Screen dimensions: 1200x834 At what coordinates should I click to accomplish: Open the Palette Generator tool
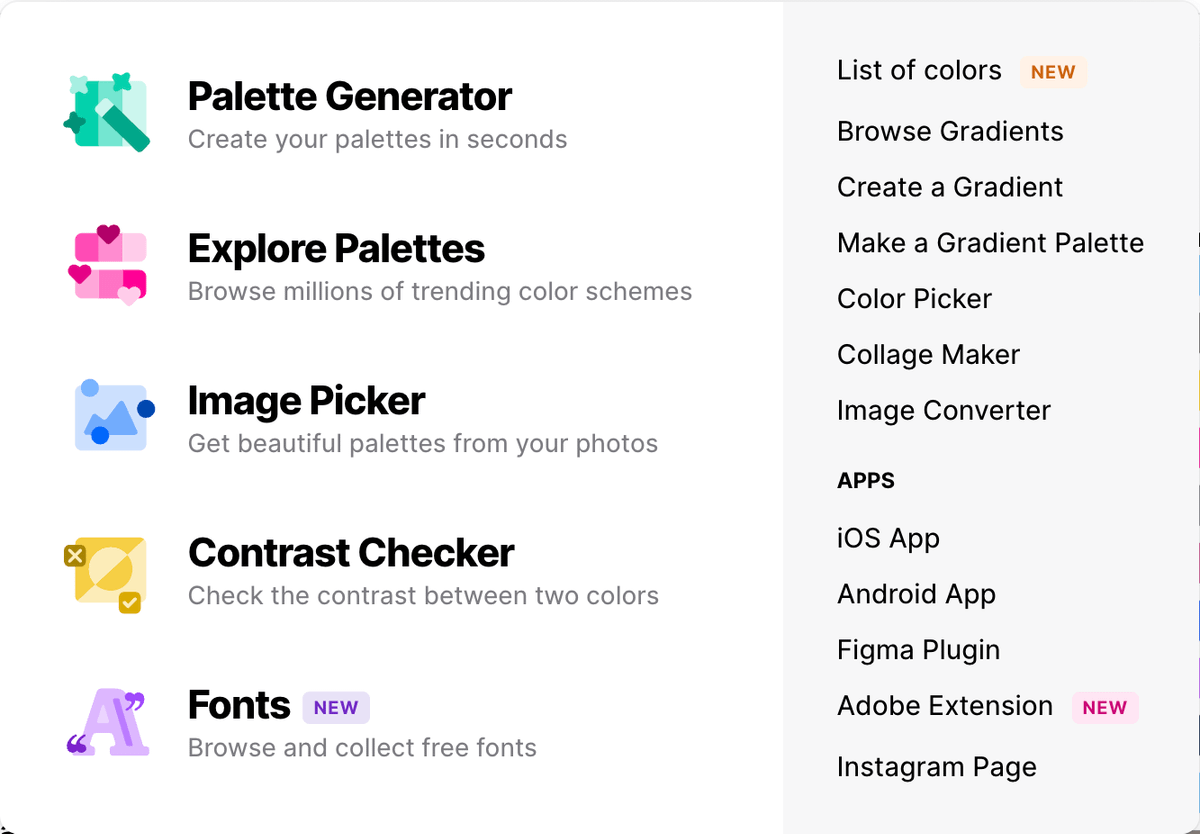pyautogui.click(x=349, y=97)
